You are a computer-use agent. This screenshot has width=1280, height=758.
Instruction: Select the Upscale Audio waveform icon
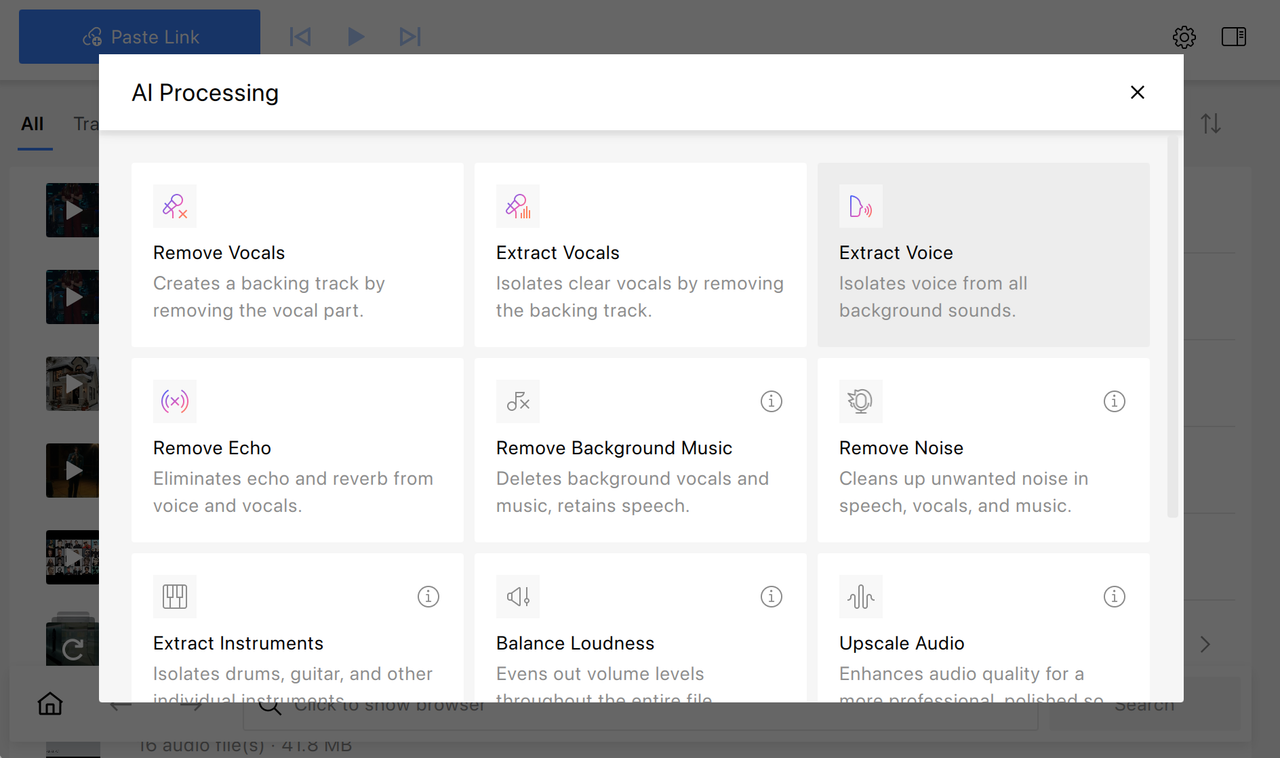(x=861, y=596)
